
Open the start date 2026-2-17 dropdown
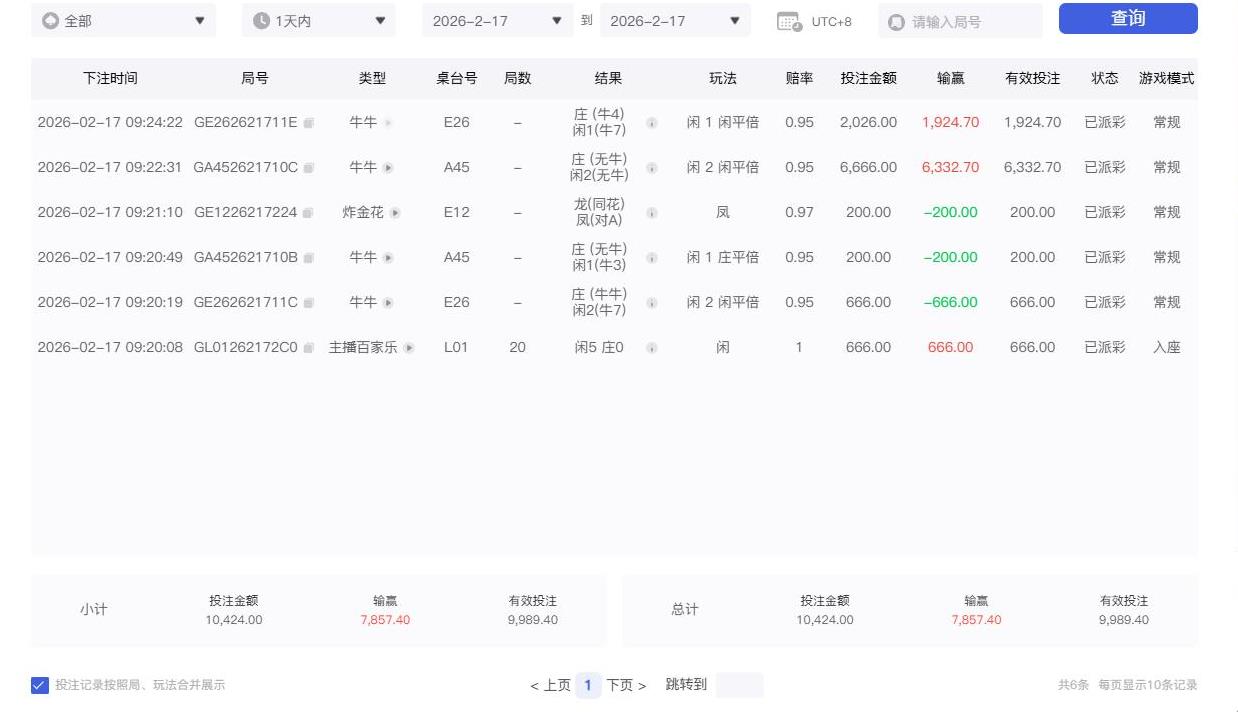pyautogui.click(x=557, y=20)
